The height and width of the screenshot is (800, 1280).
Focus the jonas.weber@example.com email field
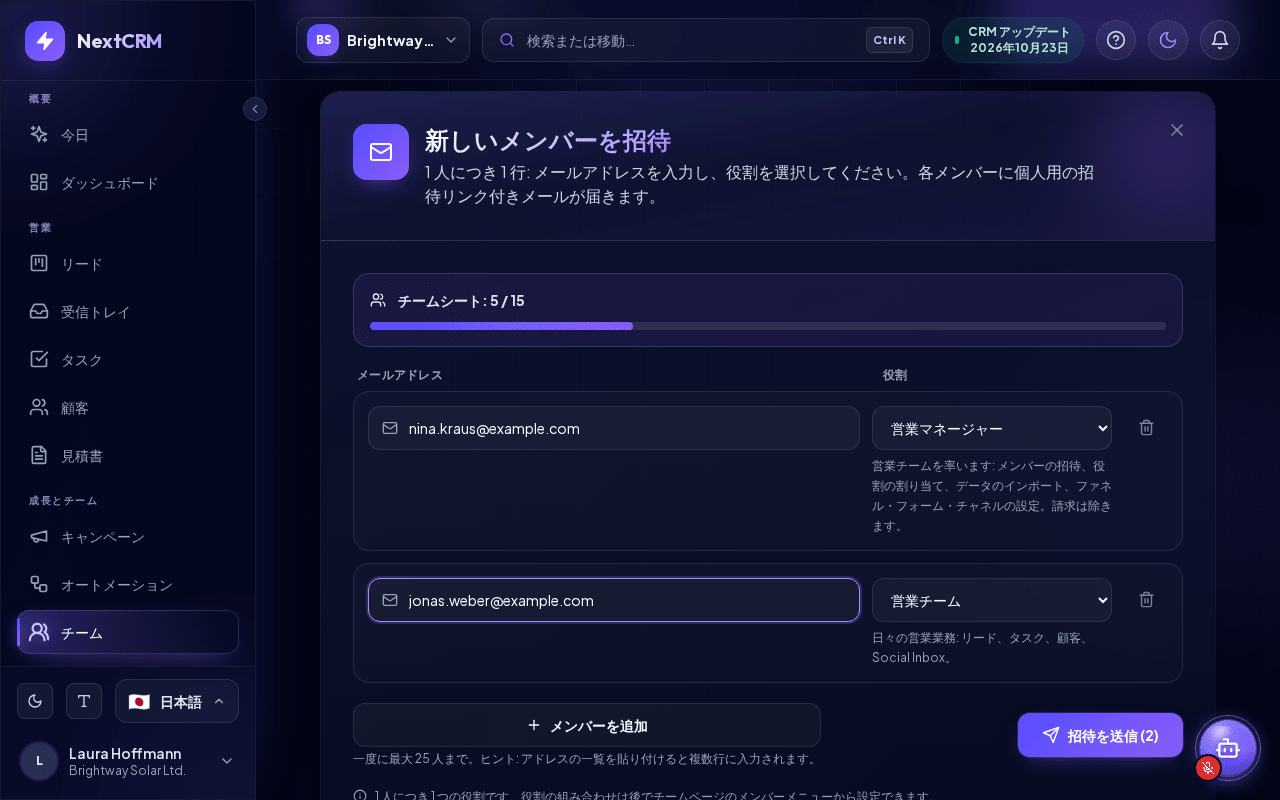614,600
